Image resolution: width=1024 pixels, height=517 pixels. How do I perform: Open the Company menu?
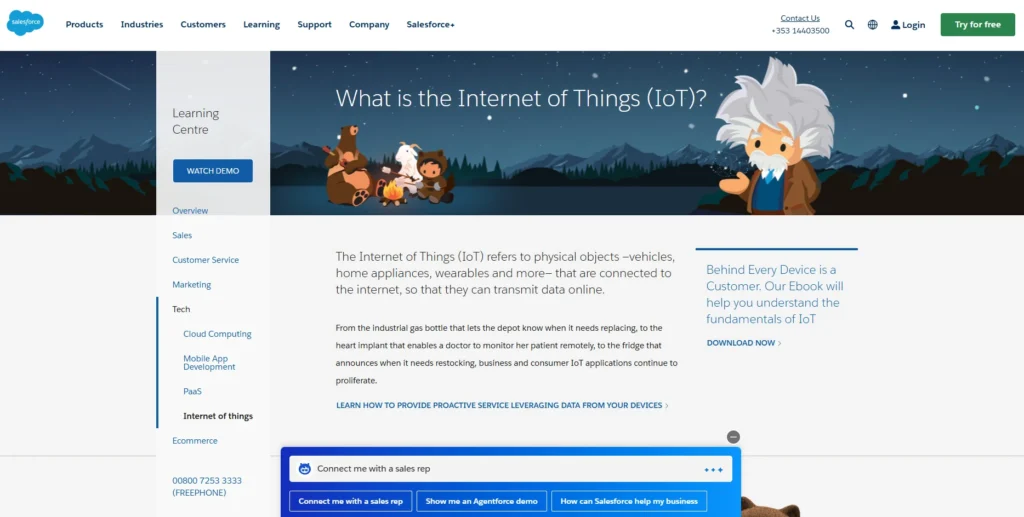[369, 25]
